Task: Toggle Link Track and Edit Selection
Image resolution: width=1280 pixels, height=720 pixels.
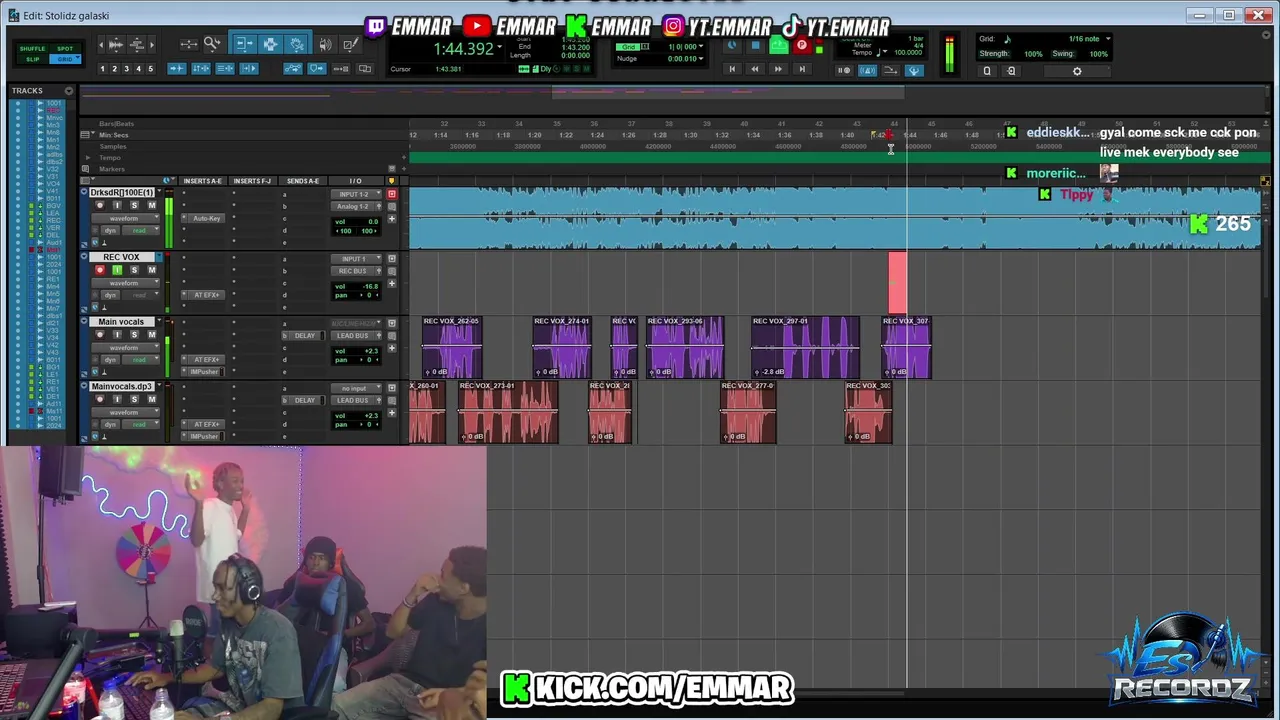Action: click(x=225, y=69)
